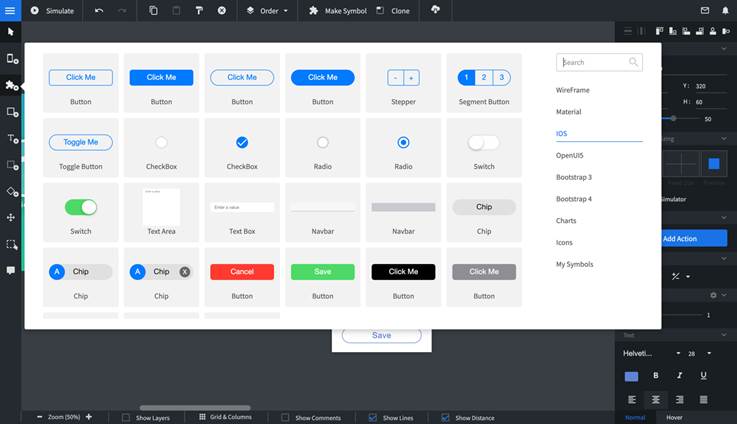Click the Undo arrow in toolbar
This screenshot has height=424, width=737.
(99, 10)
